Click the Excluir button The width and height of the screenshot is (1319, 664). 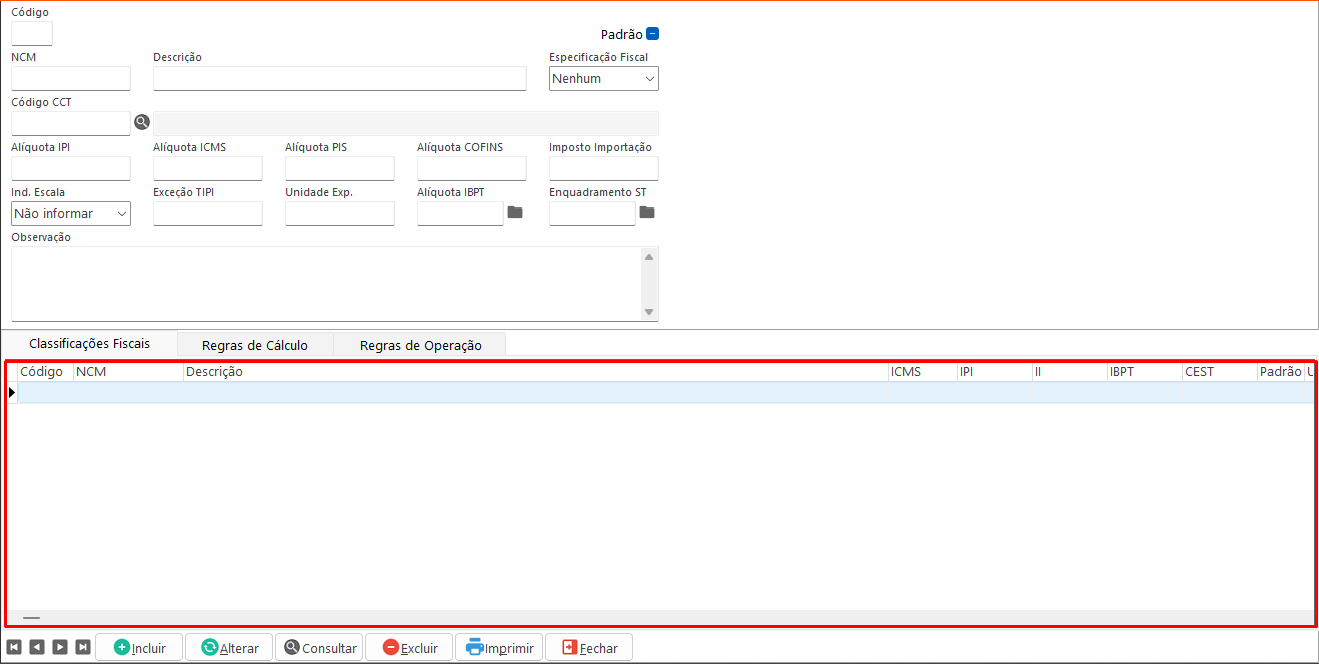[409, 647]
